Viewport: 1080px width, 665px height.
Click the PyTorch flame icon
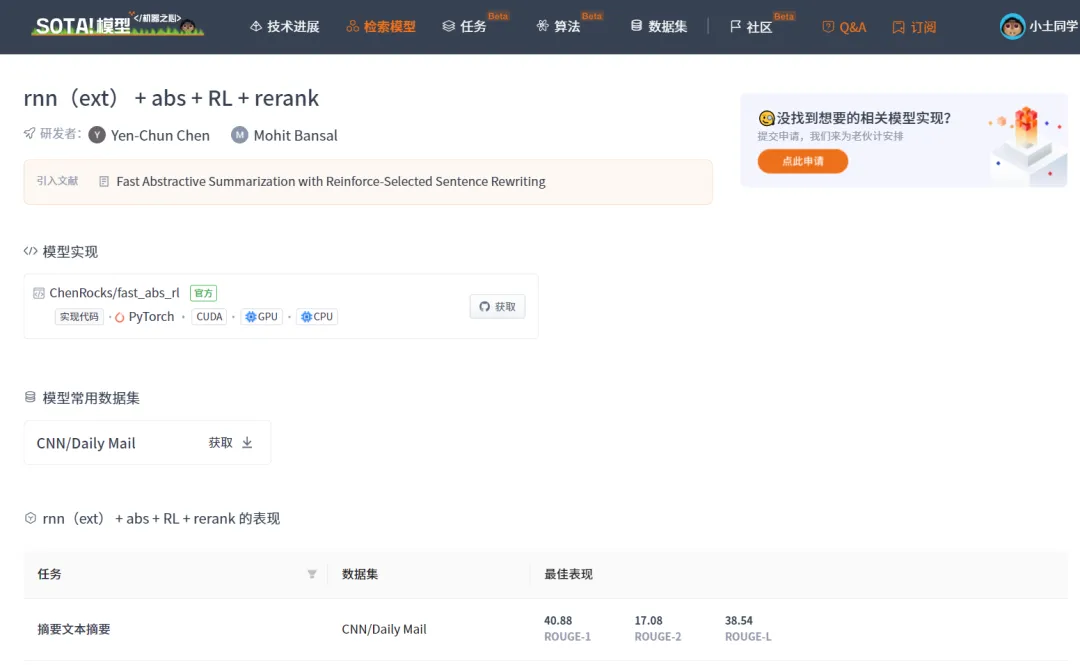click(120, 317)
